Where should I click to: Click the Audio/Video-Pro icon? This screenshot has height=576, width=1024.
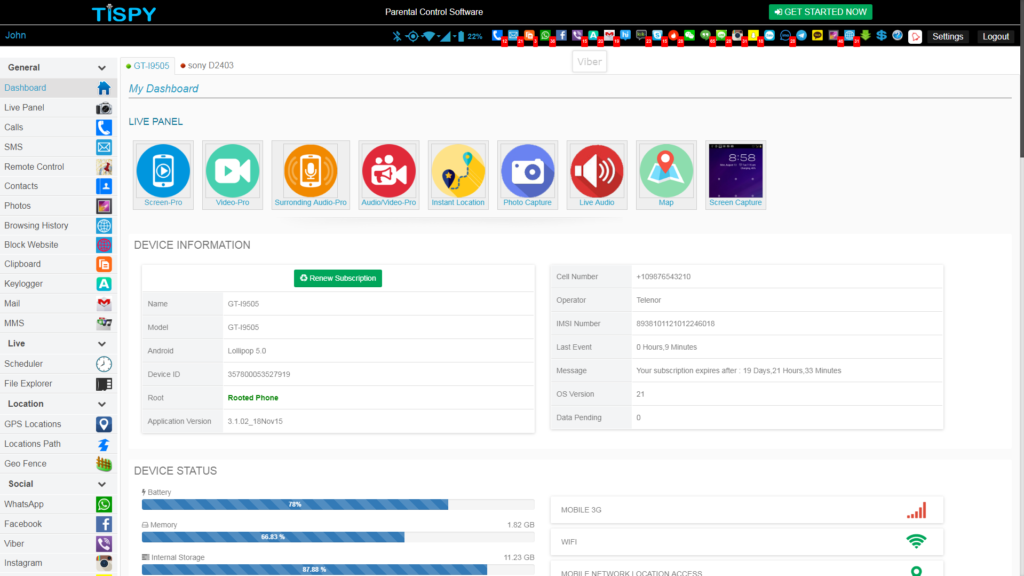click(x=389, y=170)
